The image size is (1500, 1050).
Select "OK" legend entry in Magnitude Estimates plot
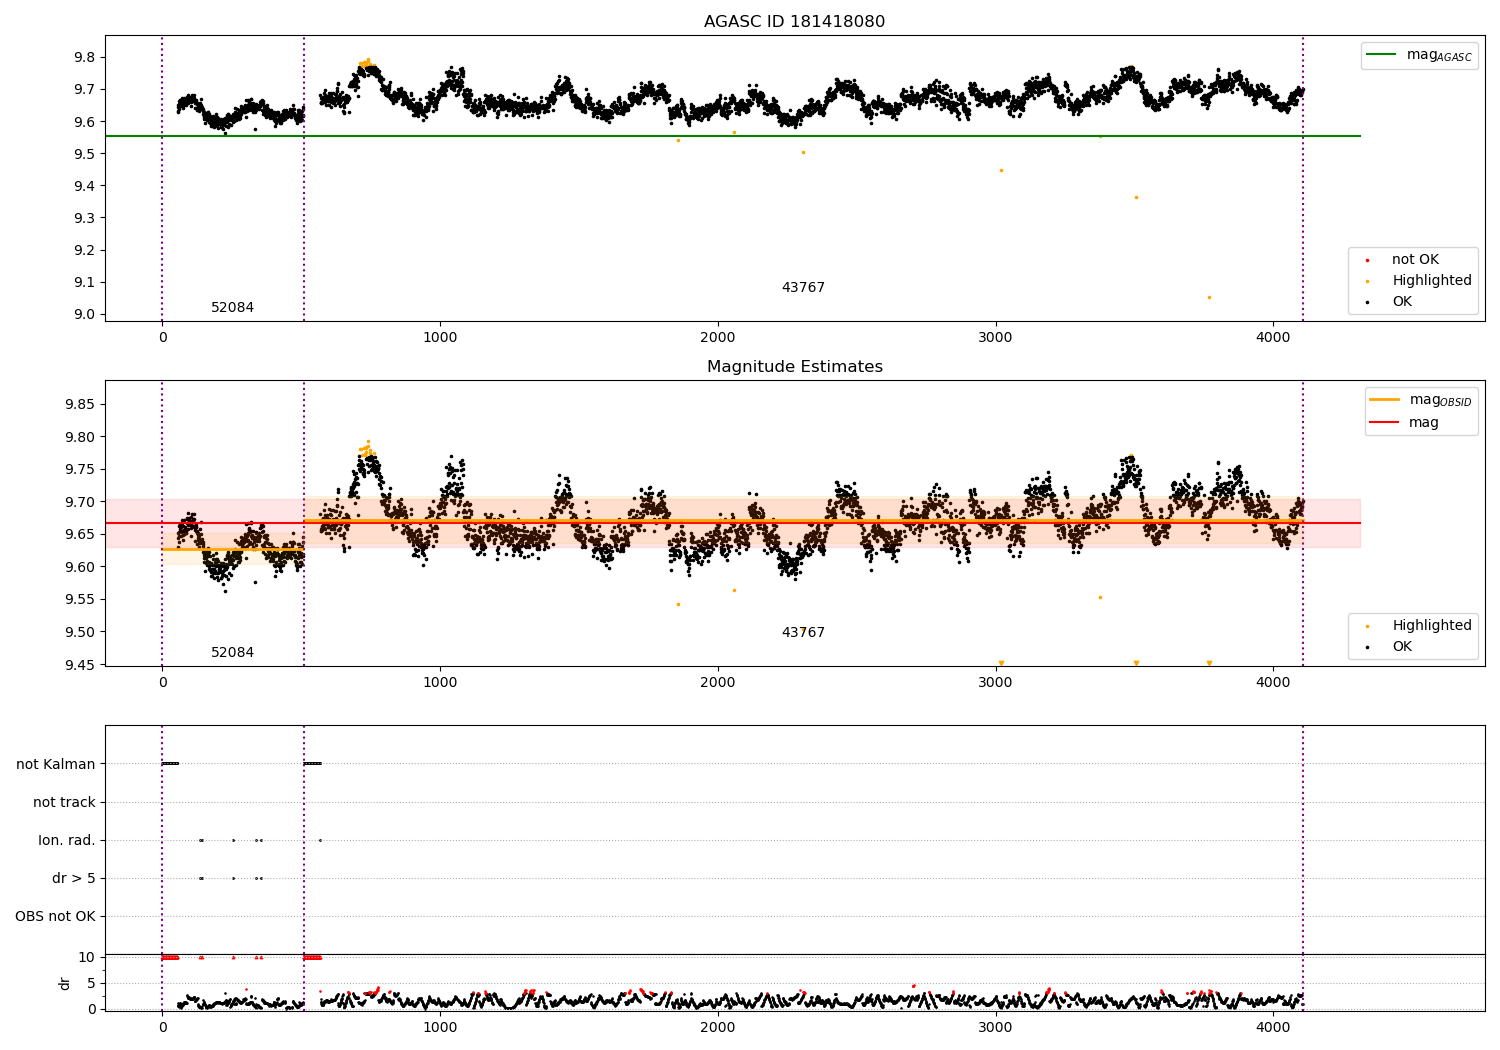coord(1402,647)
